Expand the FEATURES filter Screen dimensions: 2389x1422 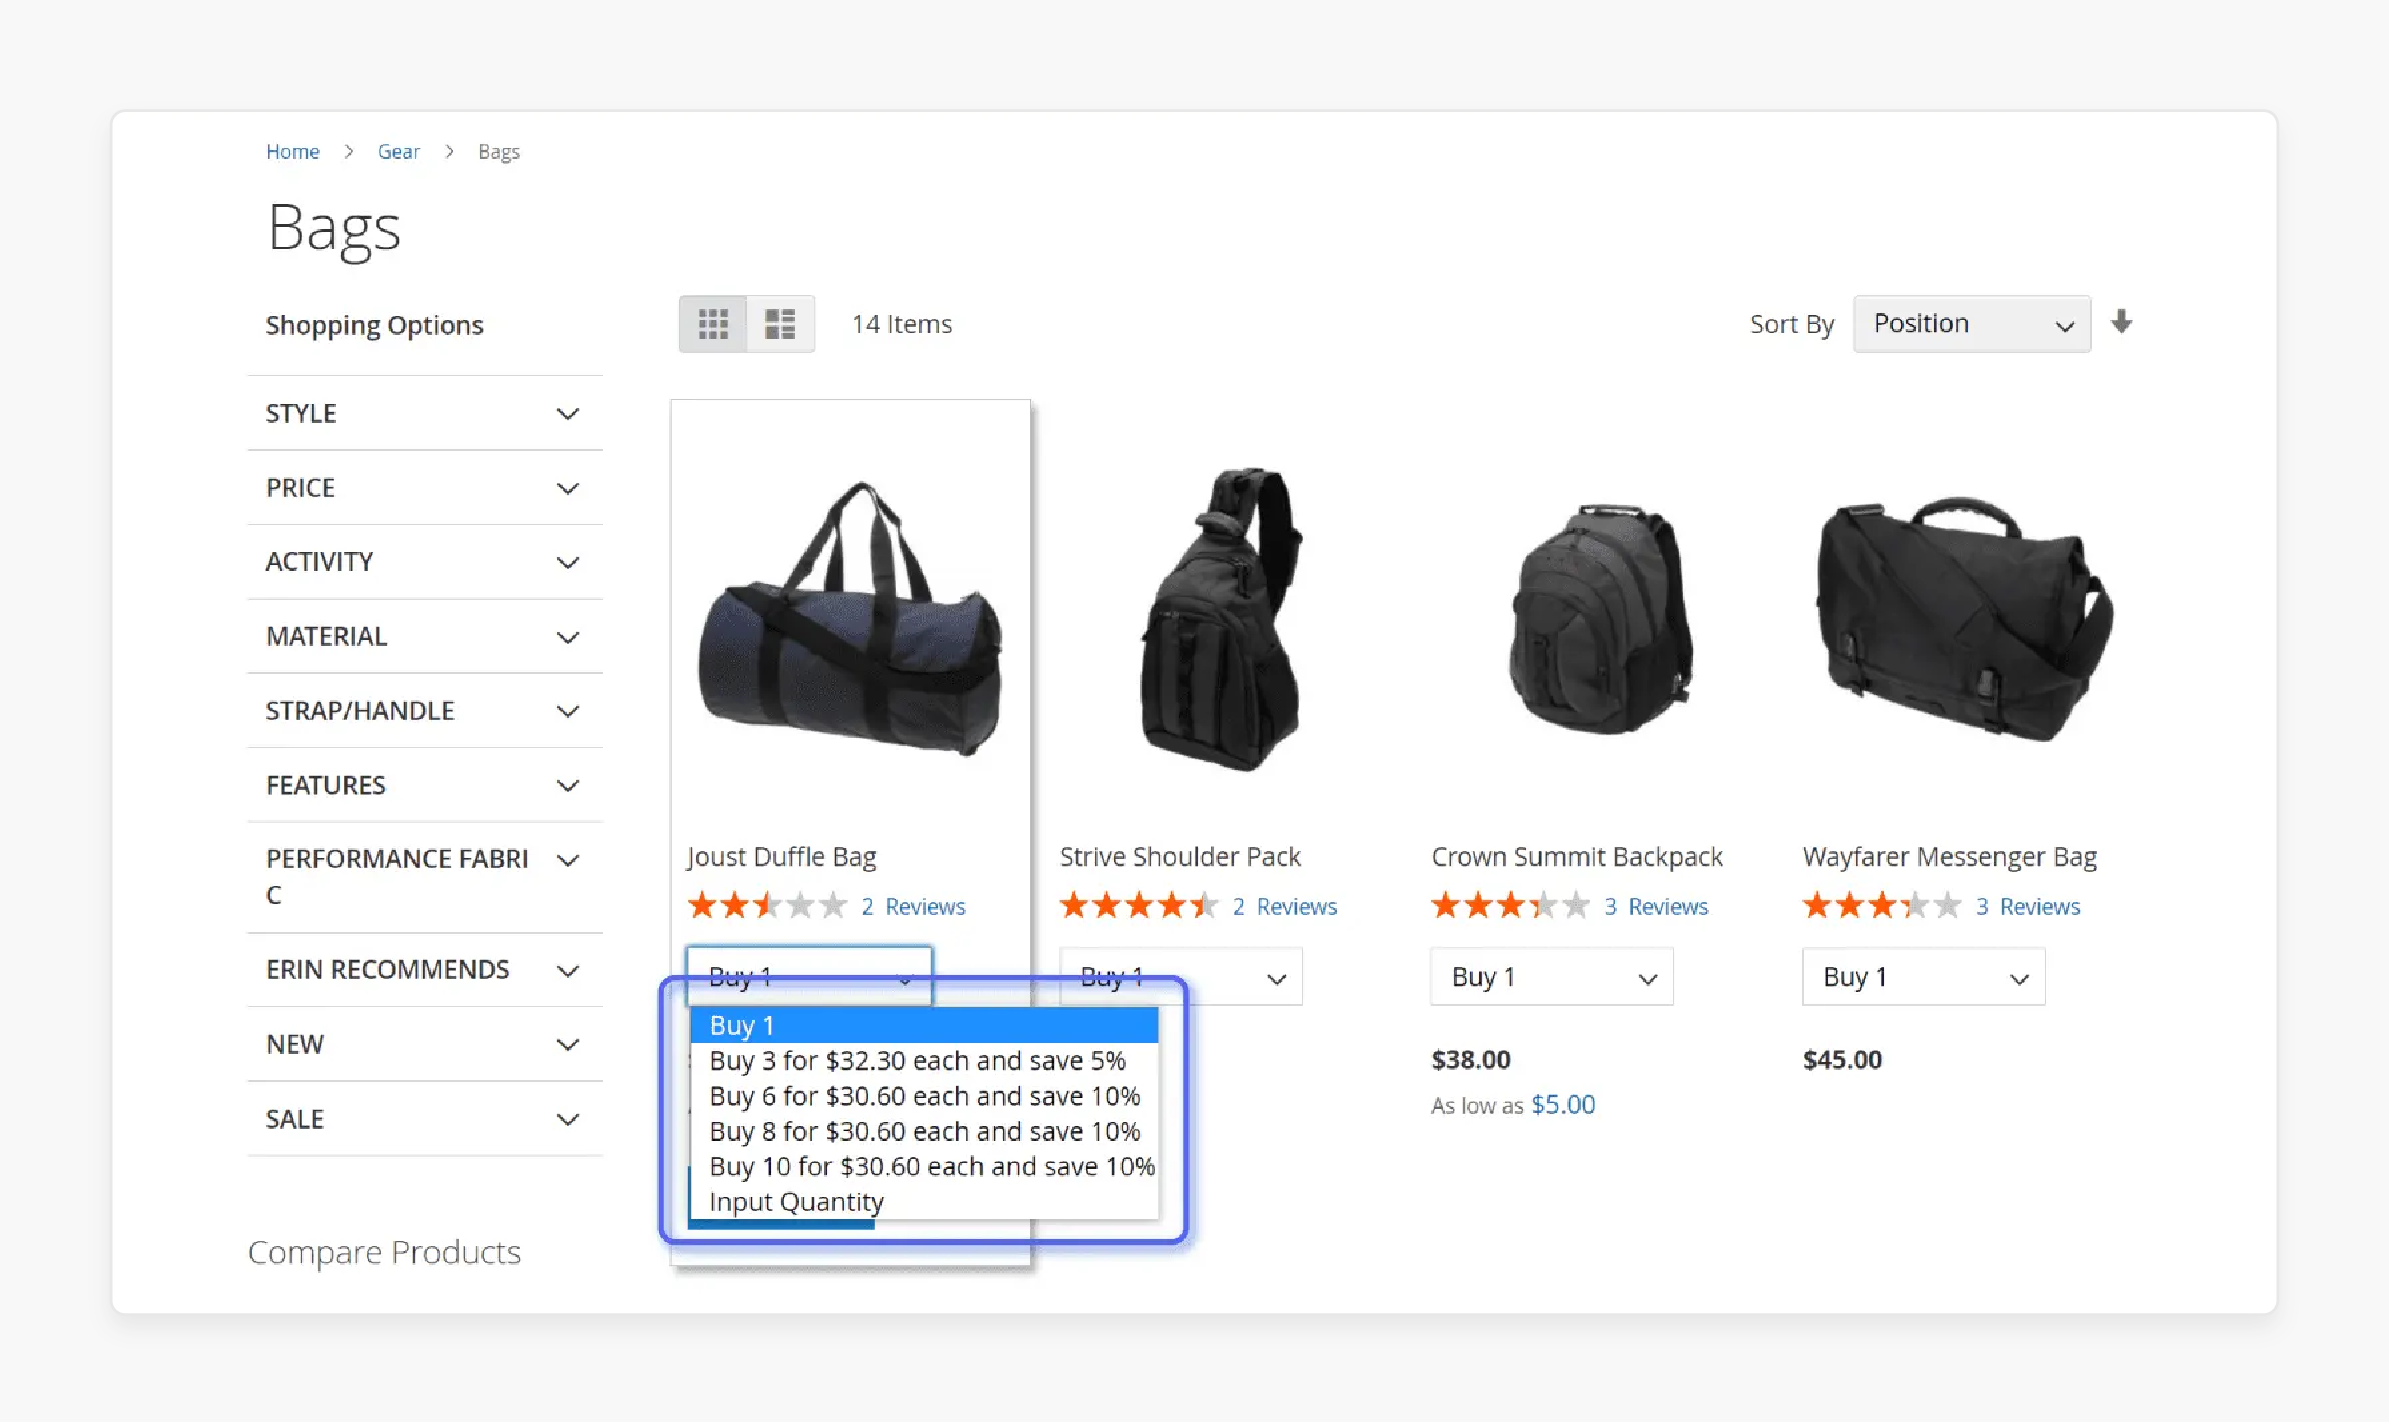coord(424,785)
